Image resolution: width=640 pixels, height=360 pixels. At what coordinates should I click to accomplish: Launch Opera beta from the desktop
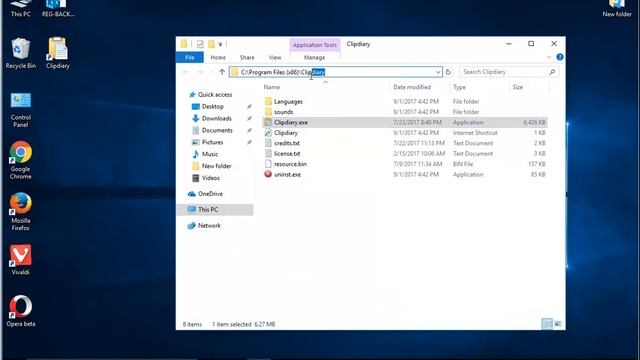pos(20,311)
